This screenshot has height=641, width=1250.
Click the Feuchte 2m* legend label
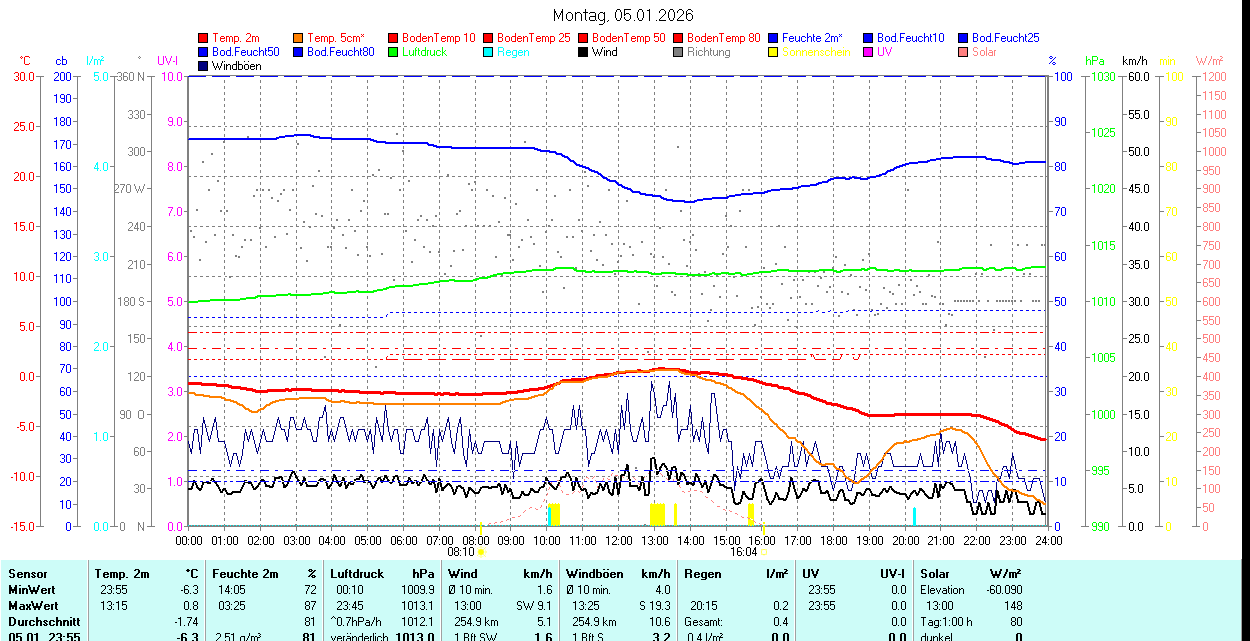pos(812,38)
